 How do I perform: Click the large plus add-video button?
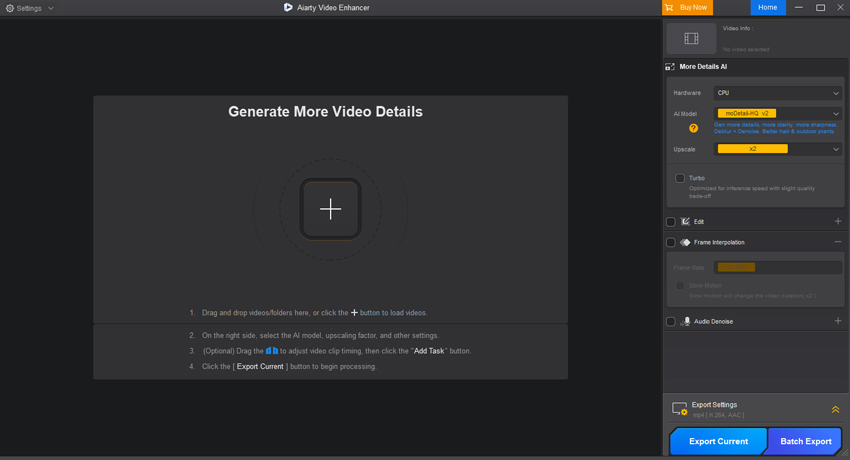pos(330,209)
